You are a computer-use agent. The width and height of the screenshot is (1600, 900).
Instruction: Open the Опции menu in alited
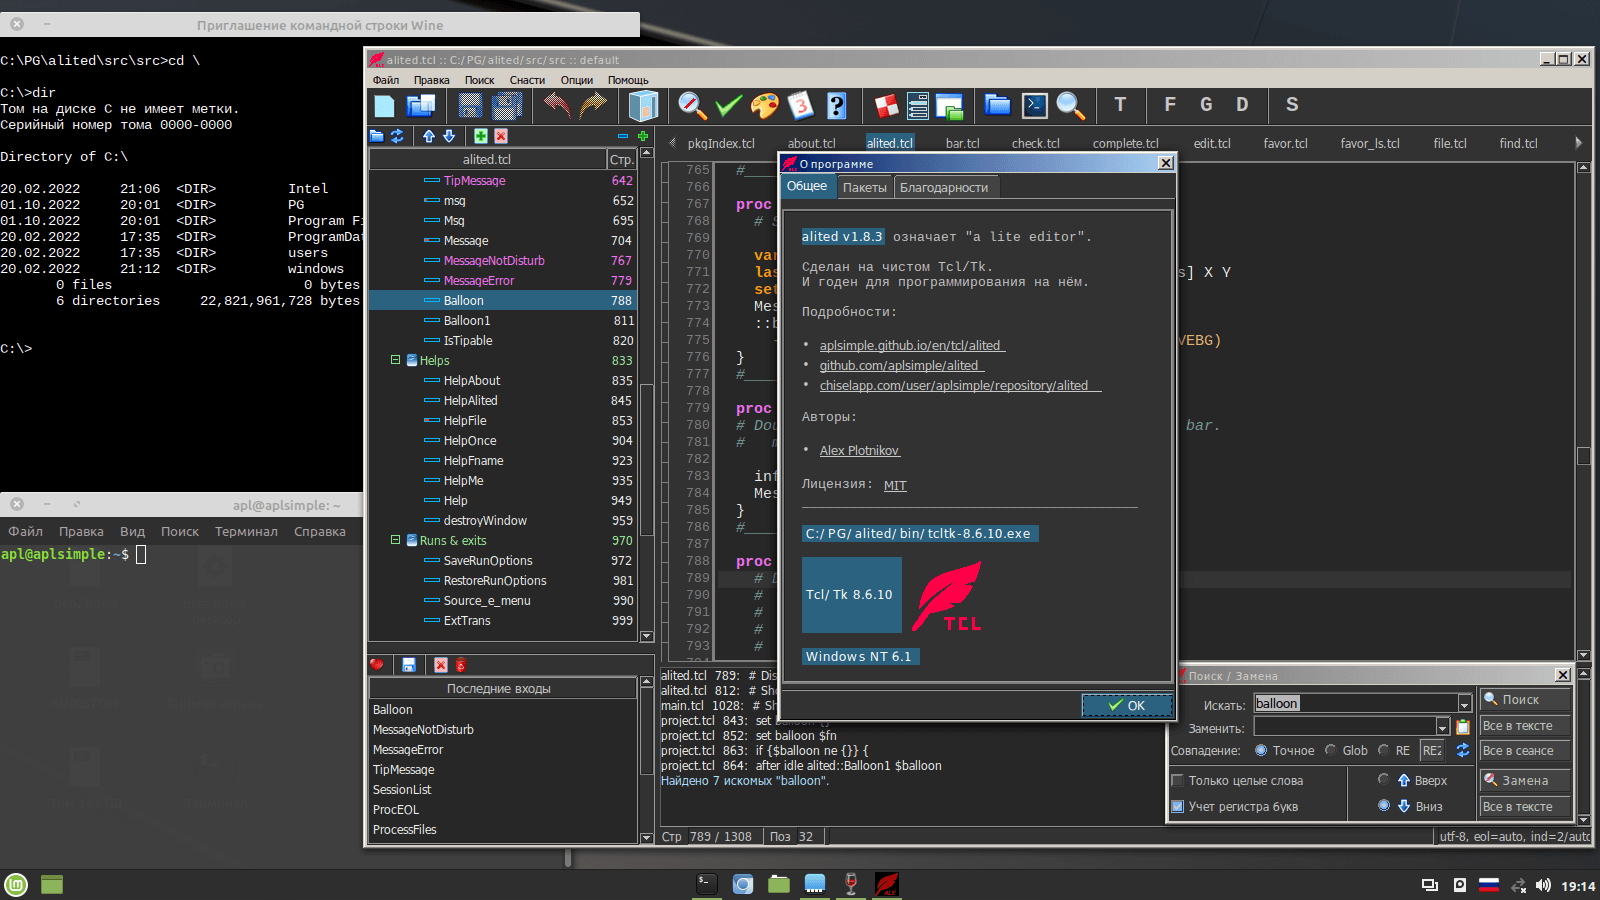tap(577, 80)
